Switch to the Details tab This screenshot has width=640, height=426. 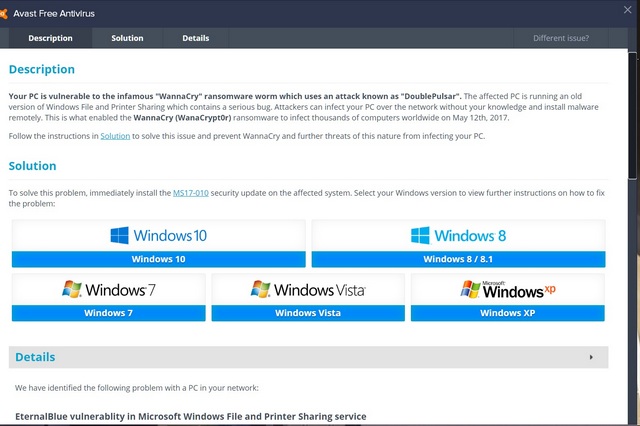196,38
